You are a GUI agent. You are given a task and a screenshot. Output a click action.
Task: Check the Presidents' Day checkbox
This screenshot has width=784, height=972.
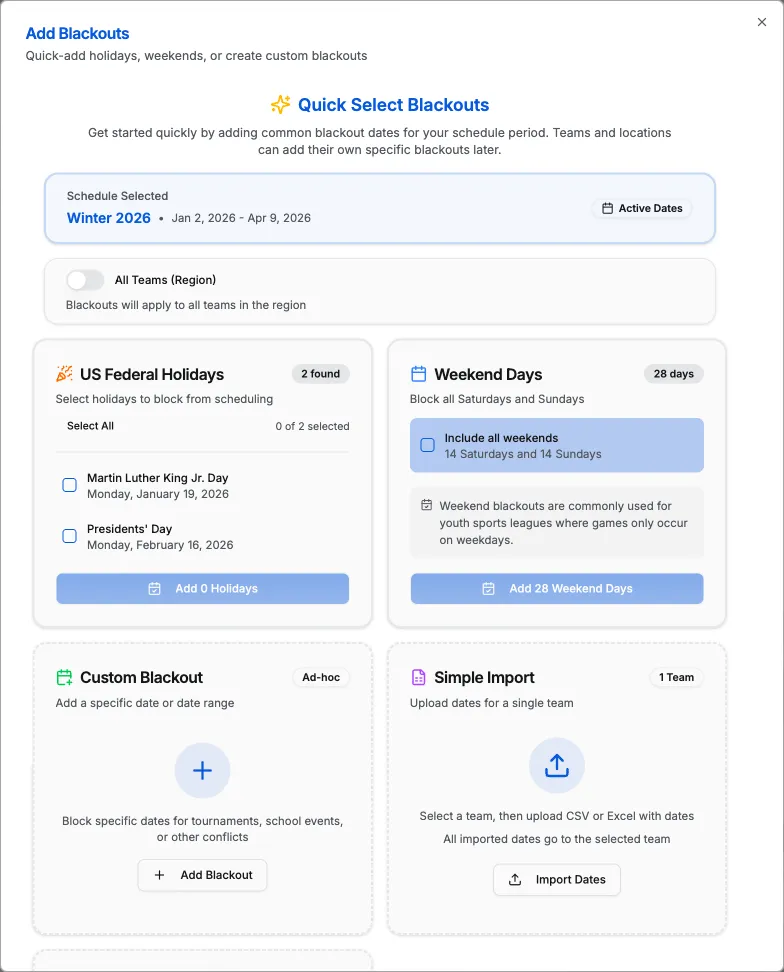69,536
